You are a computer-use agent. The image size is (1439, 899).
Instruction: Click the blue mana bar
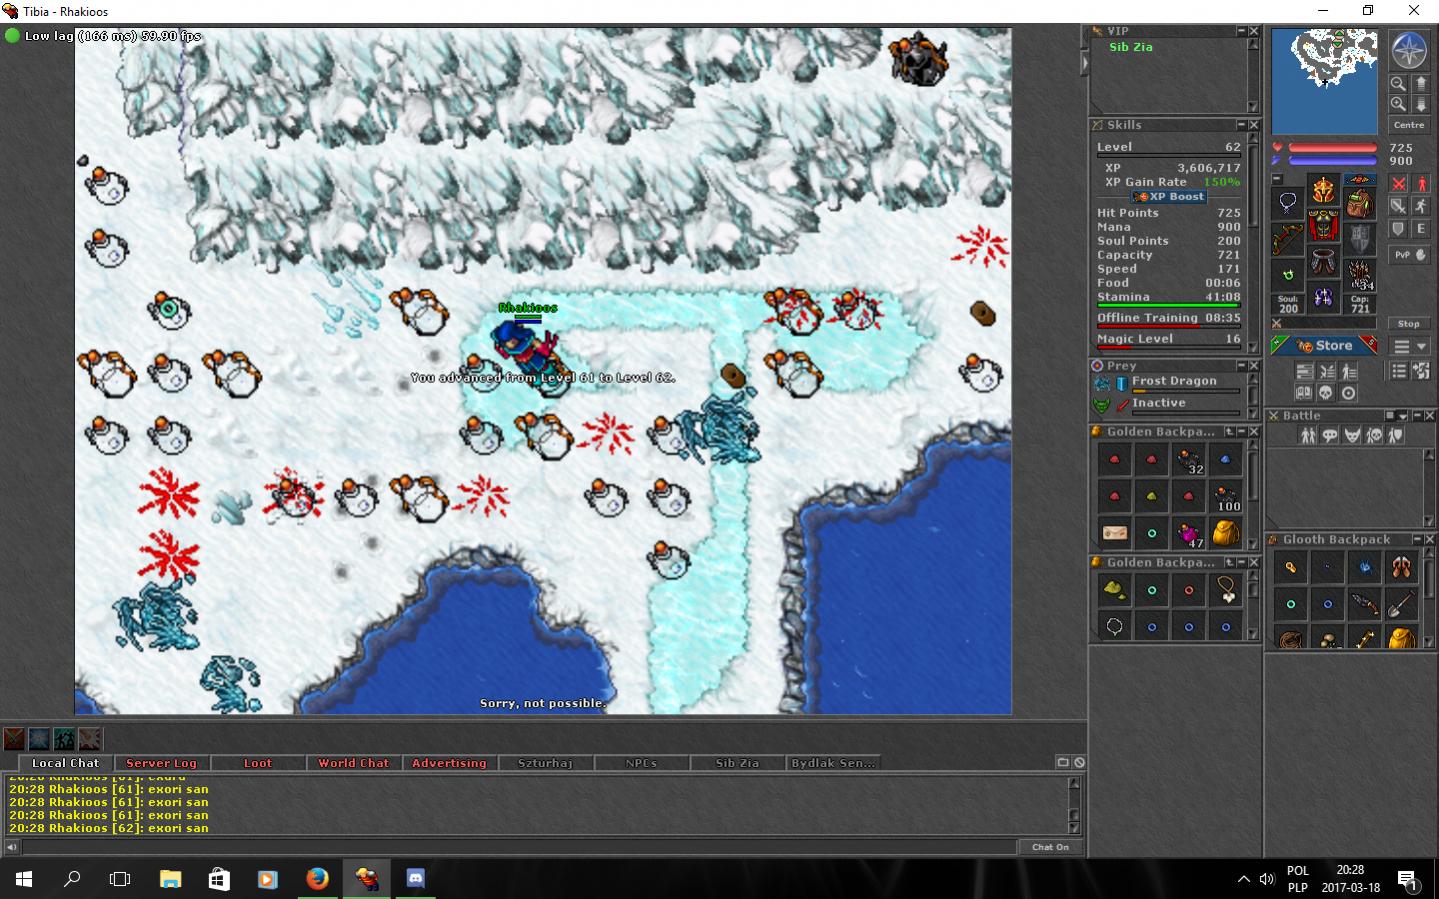pos(1333,160)
